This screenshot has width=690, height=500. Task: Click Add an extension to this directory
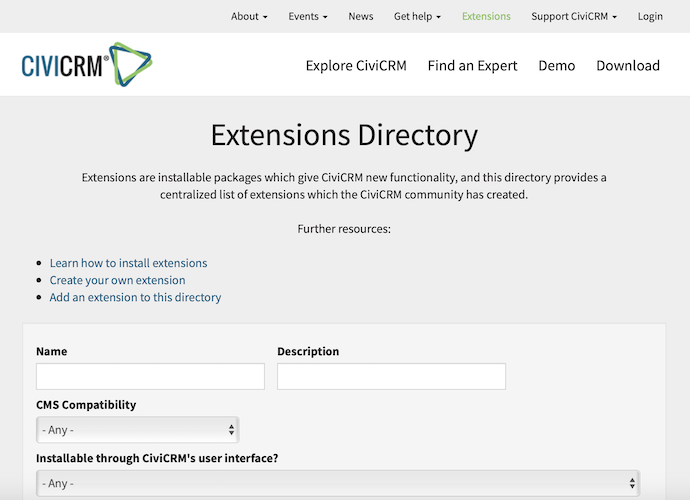(x=135, y=297)
